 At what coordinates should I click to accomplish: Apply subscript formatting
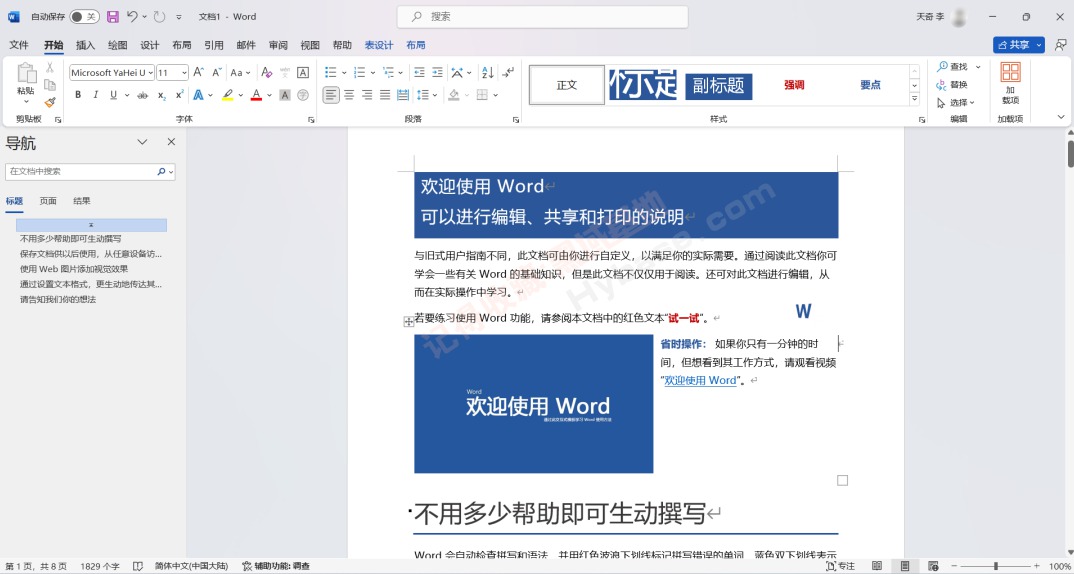(x=162, y=95)
